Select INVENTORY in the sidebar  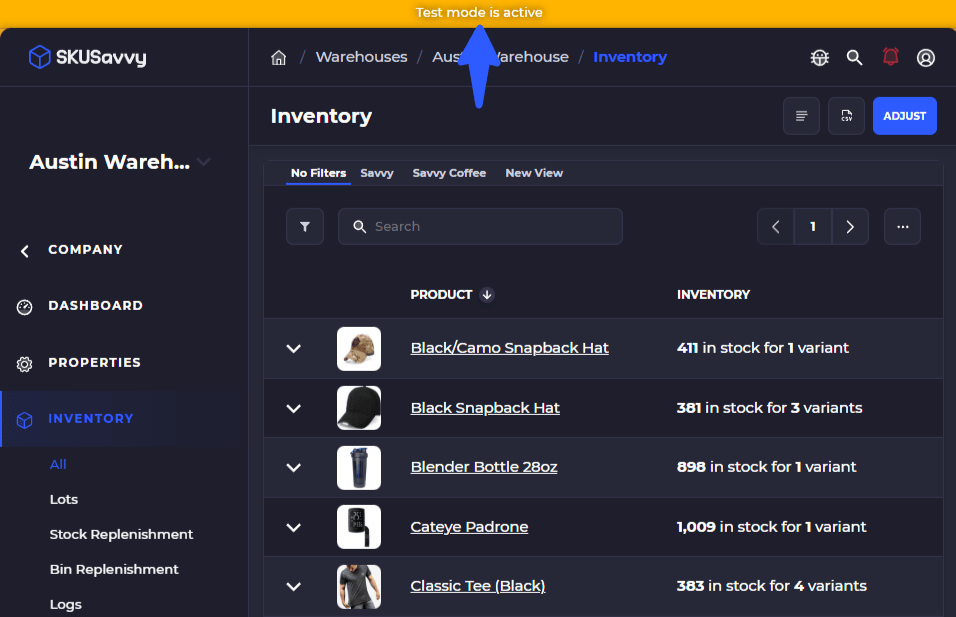[x=91, y=419]
